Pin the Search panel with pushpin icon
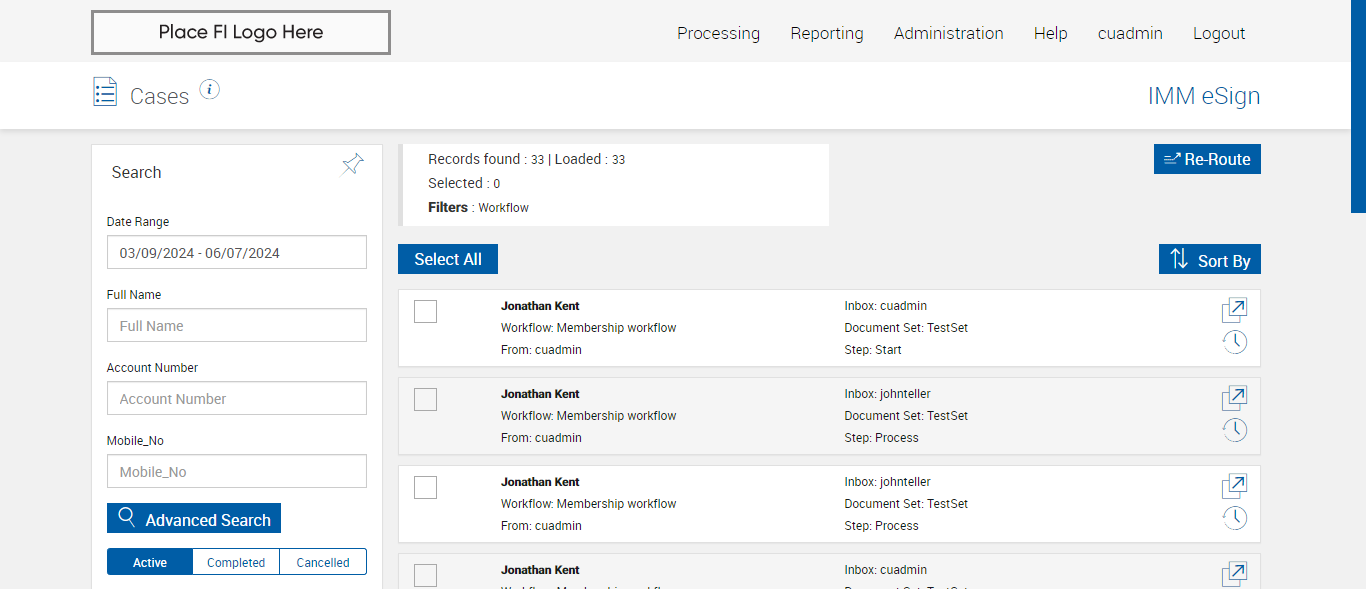Screen dimensions: 1366x589 point(353,164)
